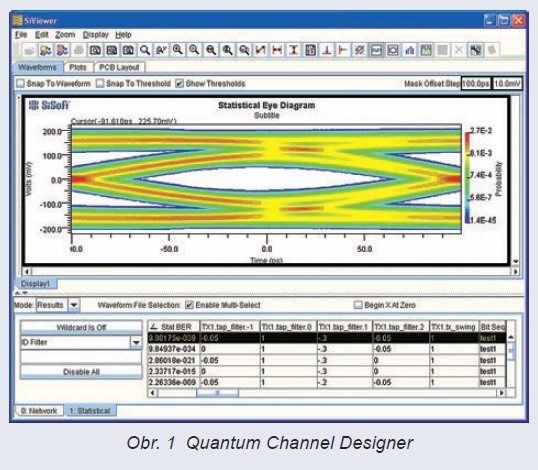Select the eye diagram mode icon

point(393,50)
